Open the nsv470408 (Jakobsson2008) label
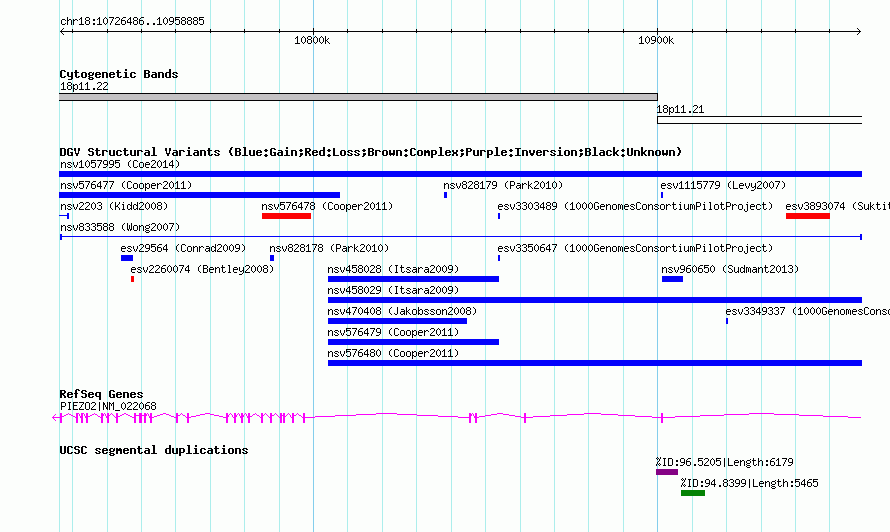This screenshot has height=532, width=890. (x=402, y=311)
